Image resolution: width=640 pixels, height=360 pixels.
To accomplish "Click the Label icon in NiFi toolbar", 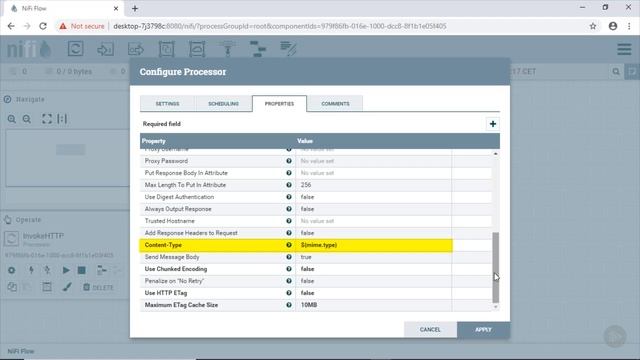I will click(x=288, y=49).
